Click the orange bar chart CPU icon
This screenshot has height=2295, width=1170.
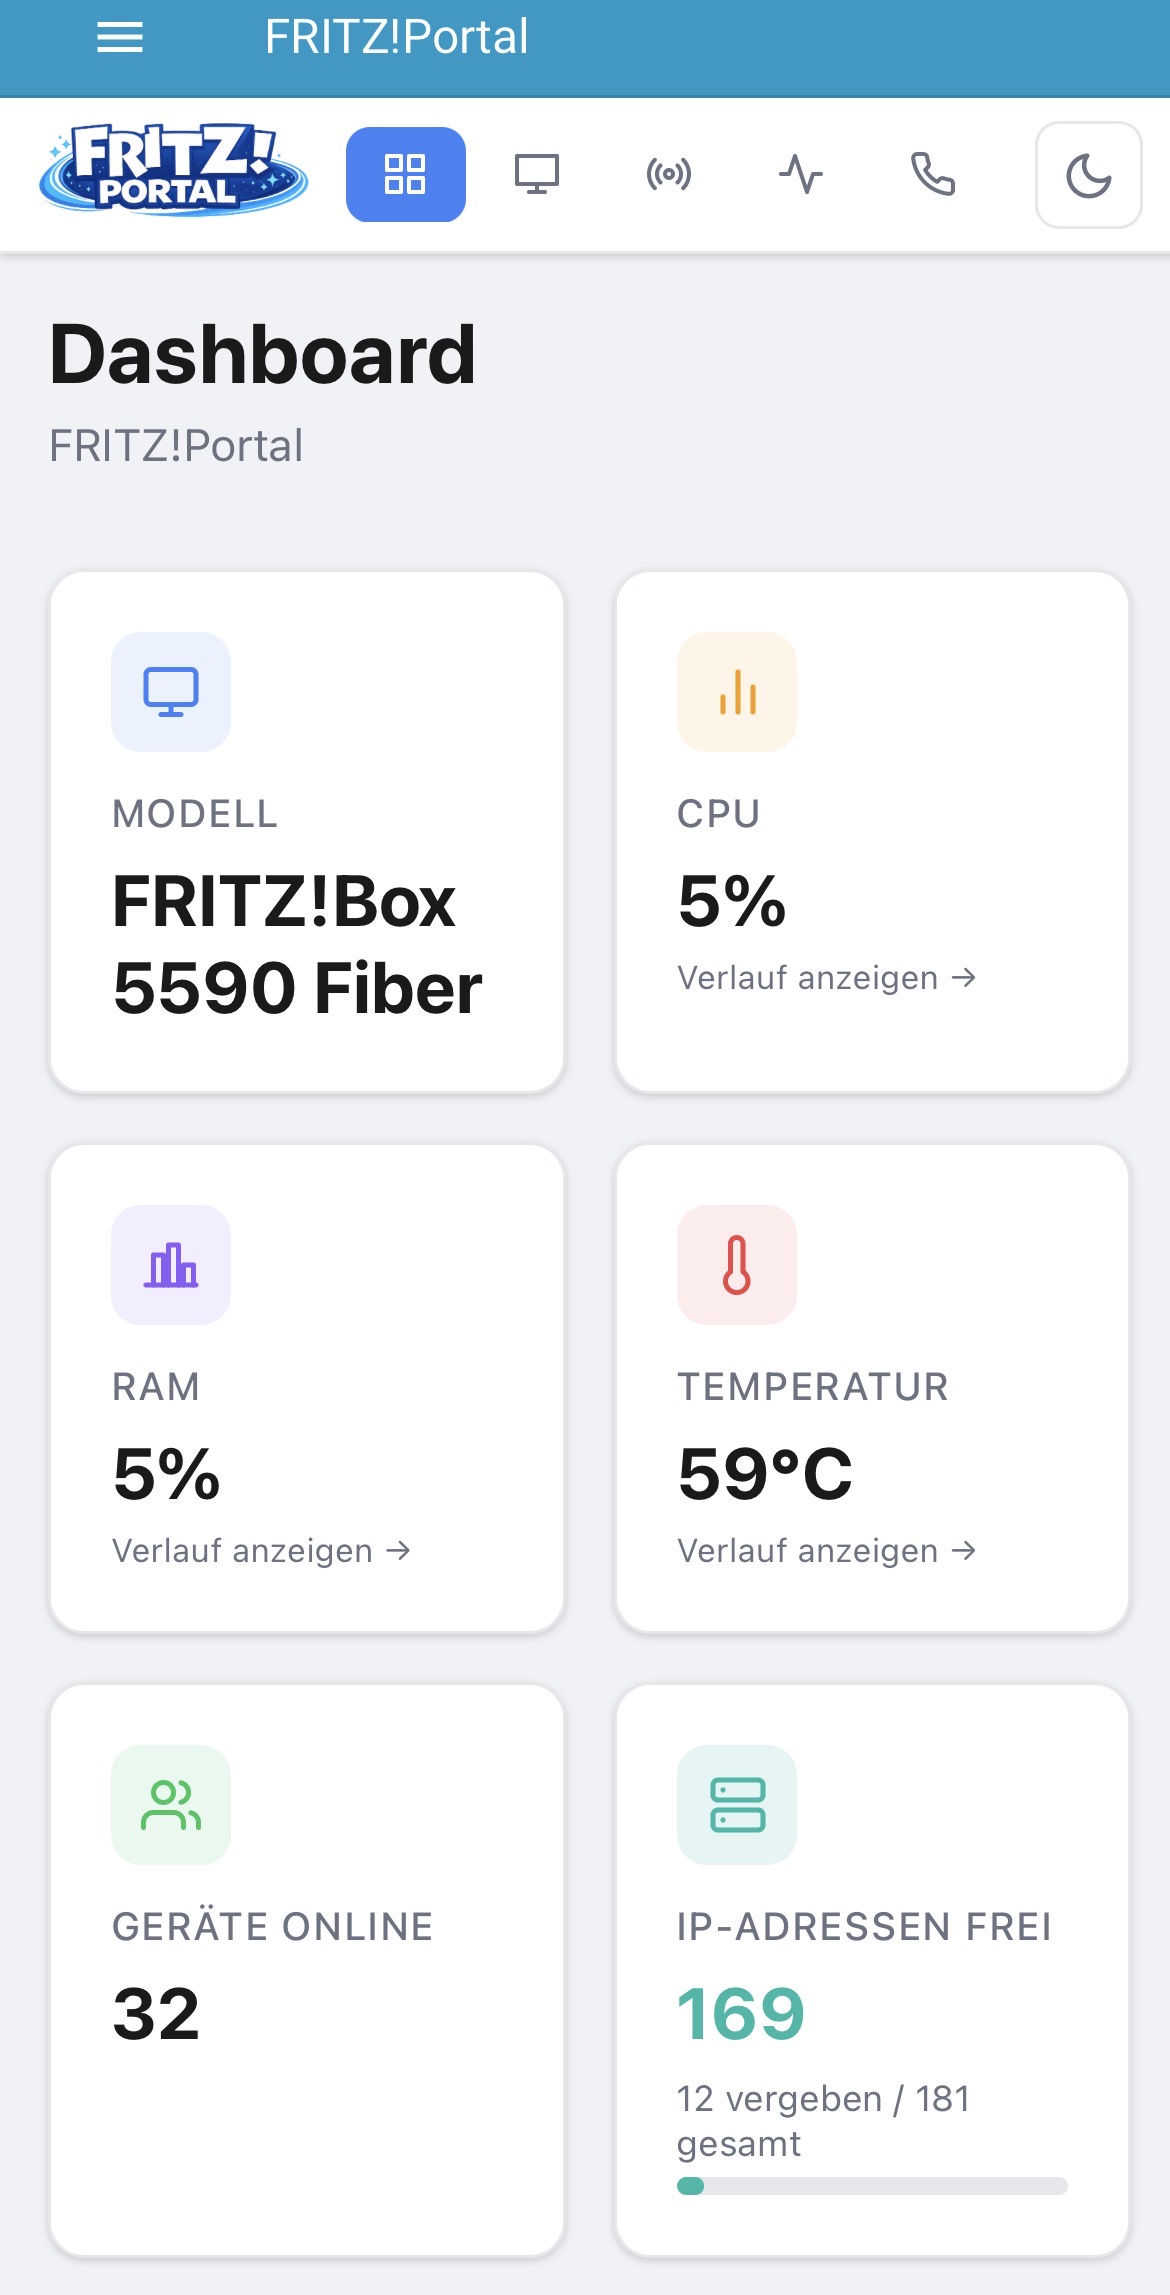pyautogui.click(x=737, y=692)
